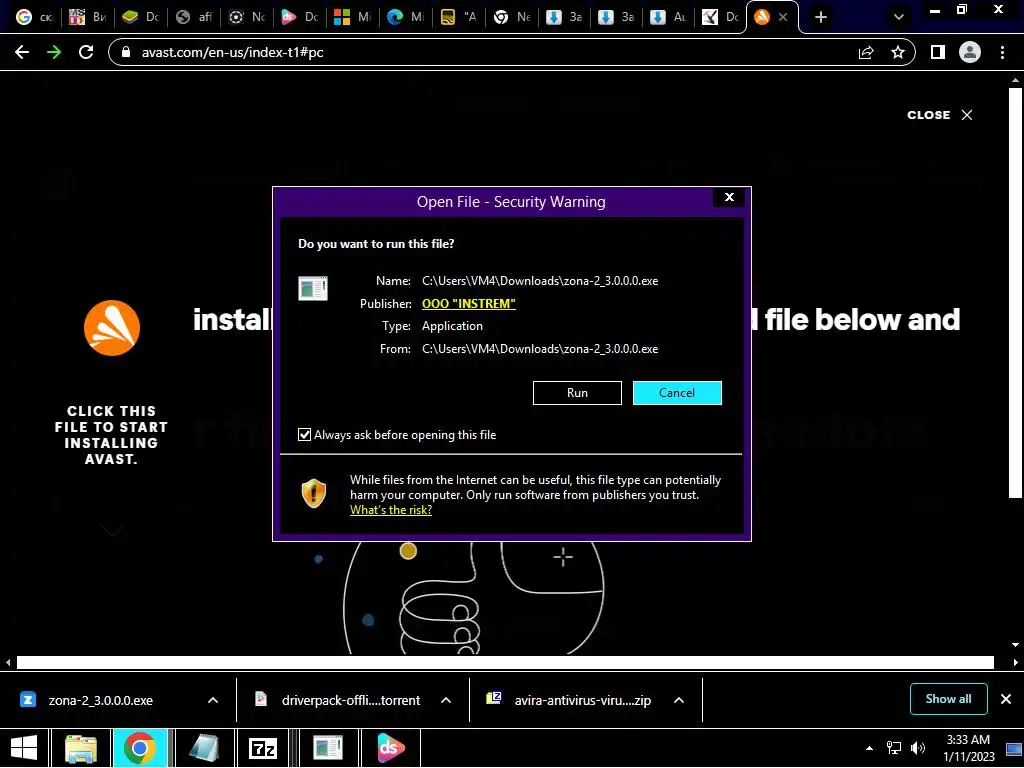Expand options for zona-2_3.0.0.0.exe download

click(213, 700)
